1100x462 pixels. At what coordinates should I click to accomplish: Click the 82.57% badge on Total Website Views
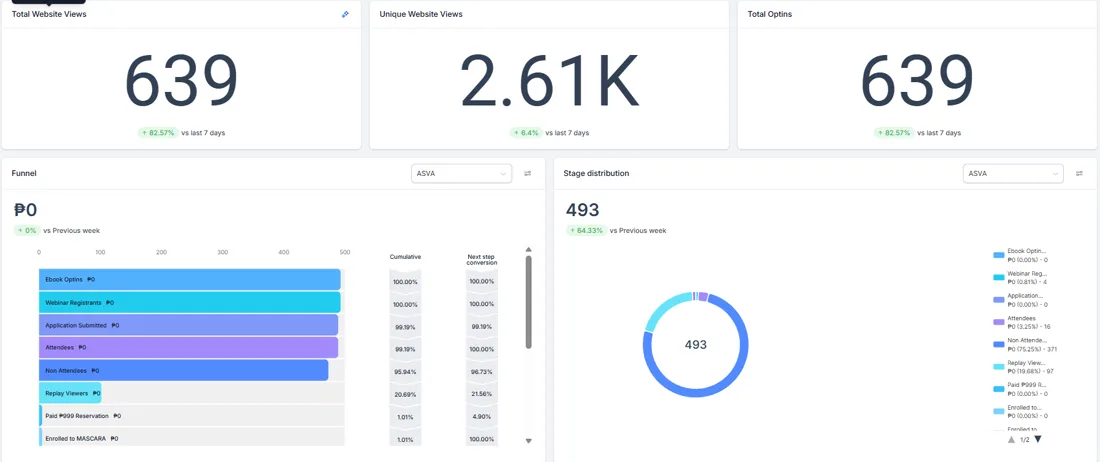click(x=159, y=133)
